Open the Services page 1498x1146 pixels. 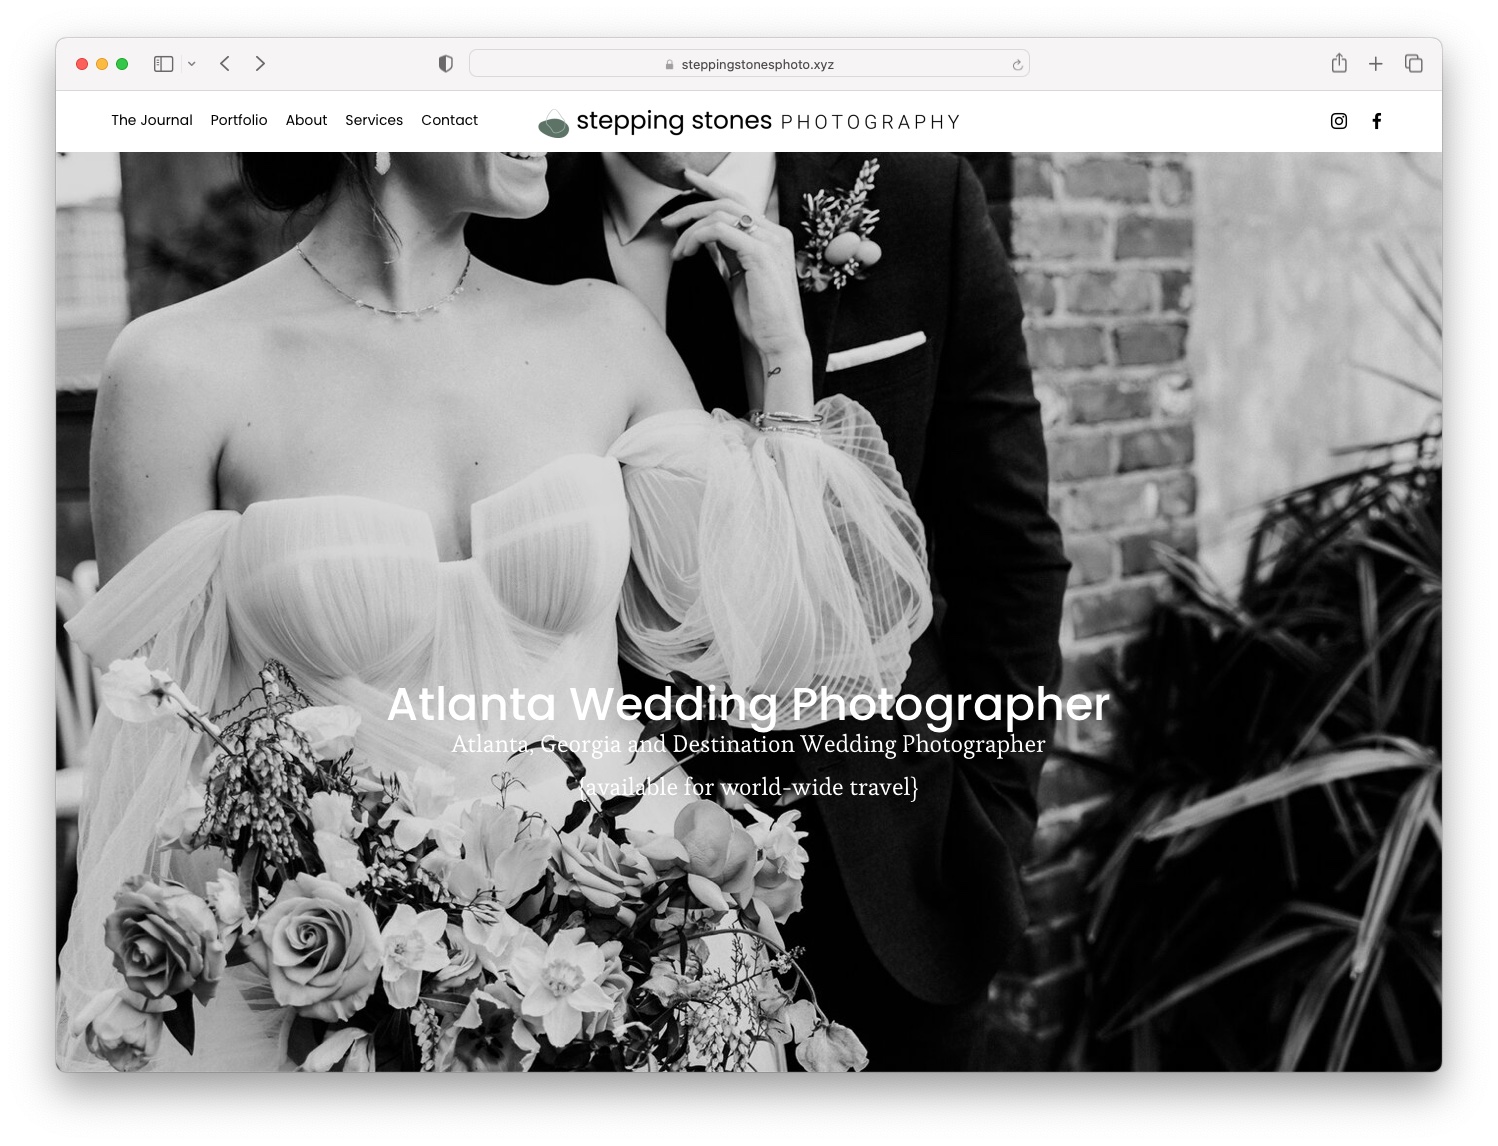click(374, 120)
